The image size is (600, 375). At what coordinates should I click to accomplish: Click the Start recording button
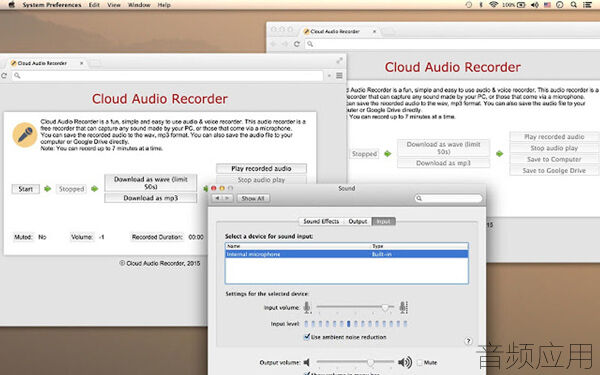(25, 189)
